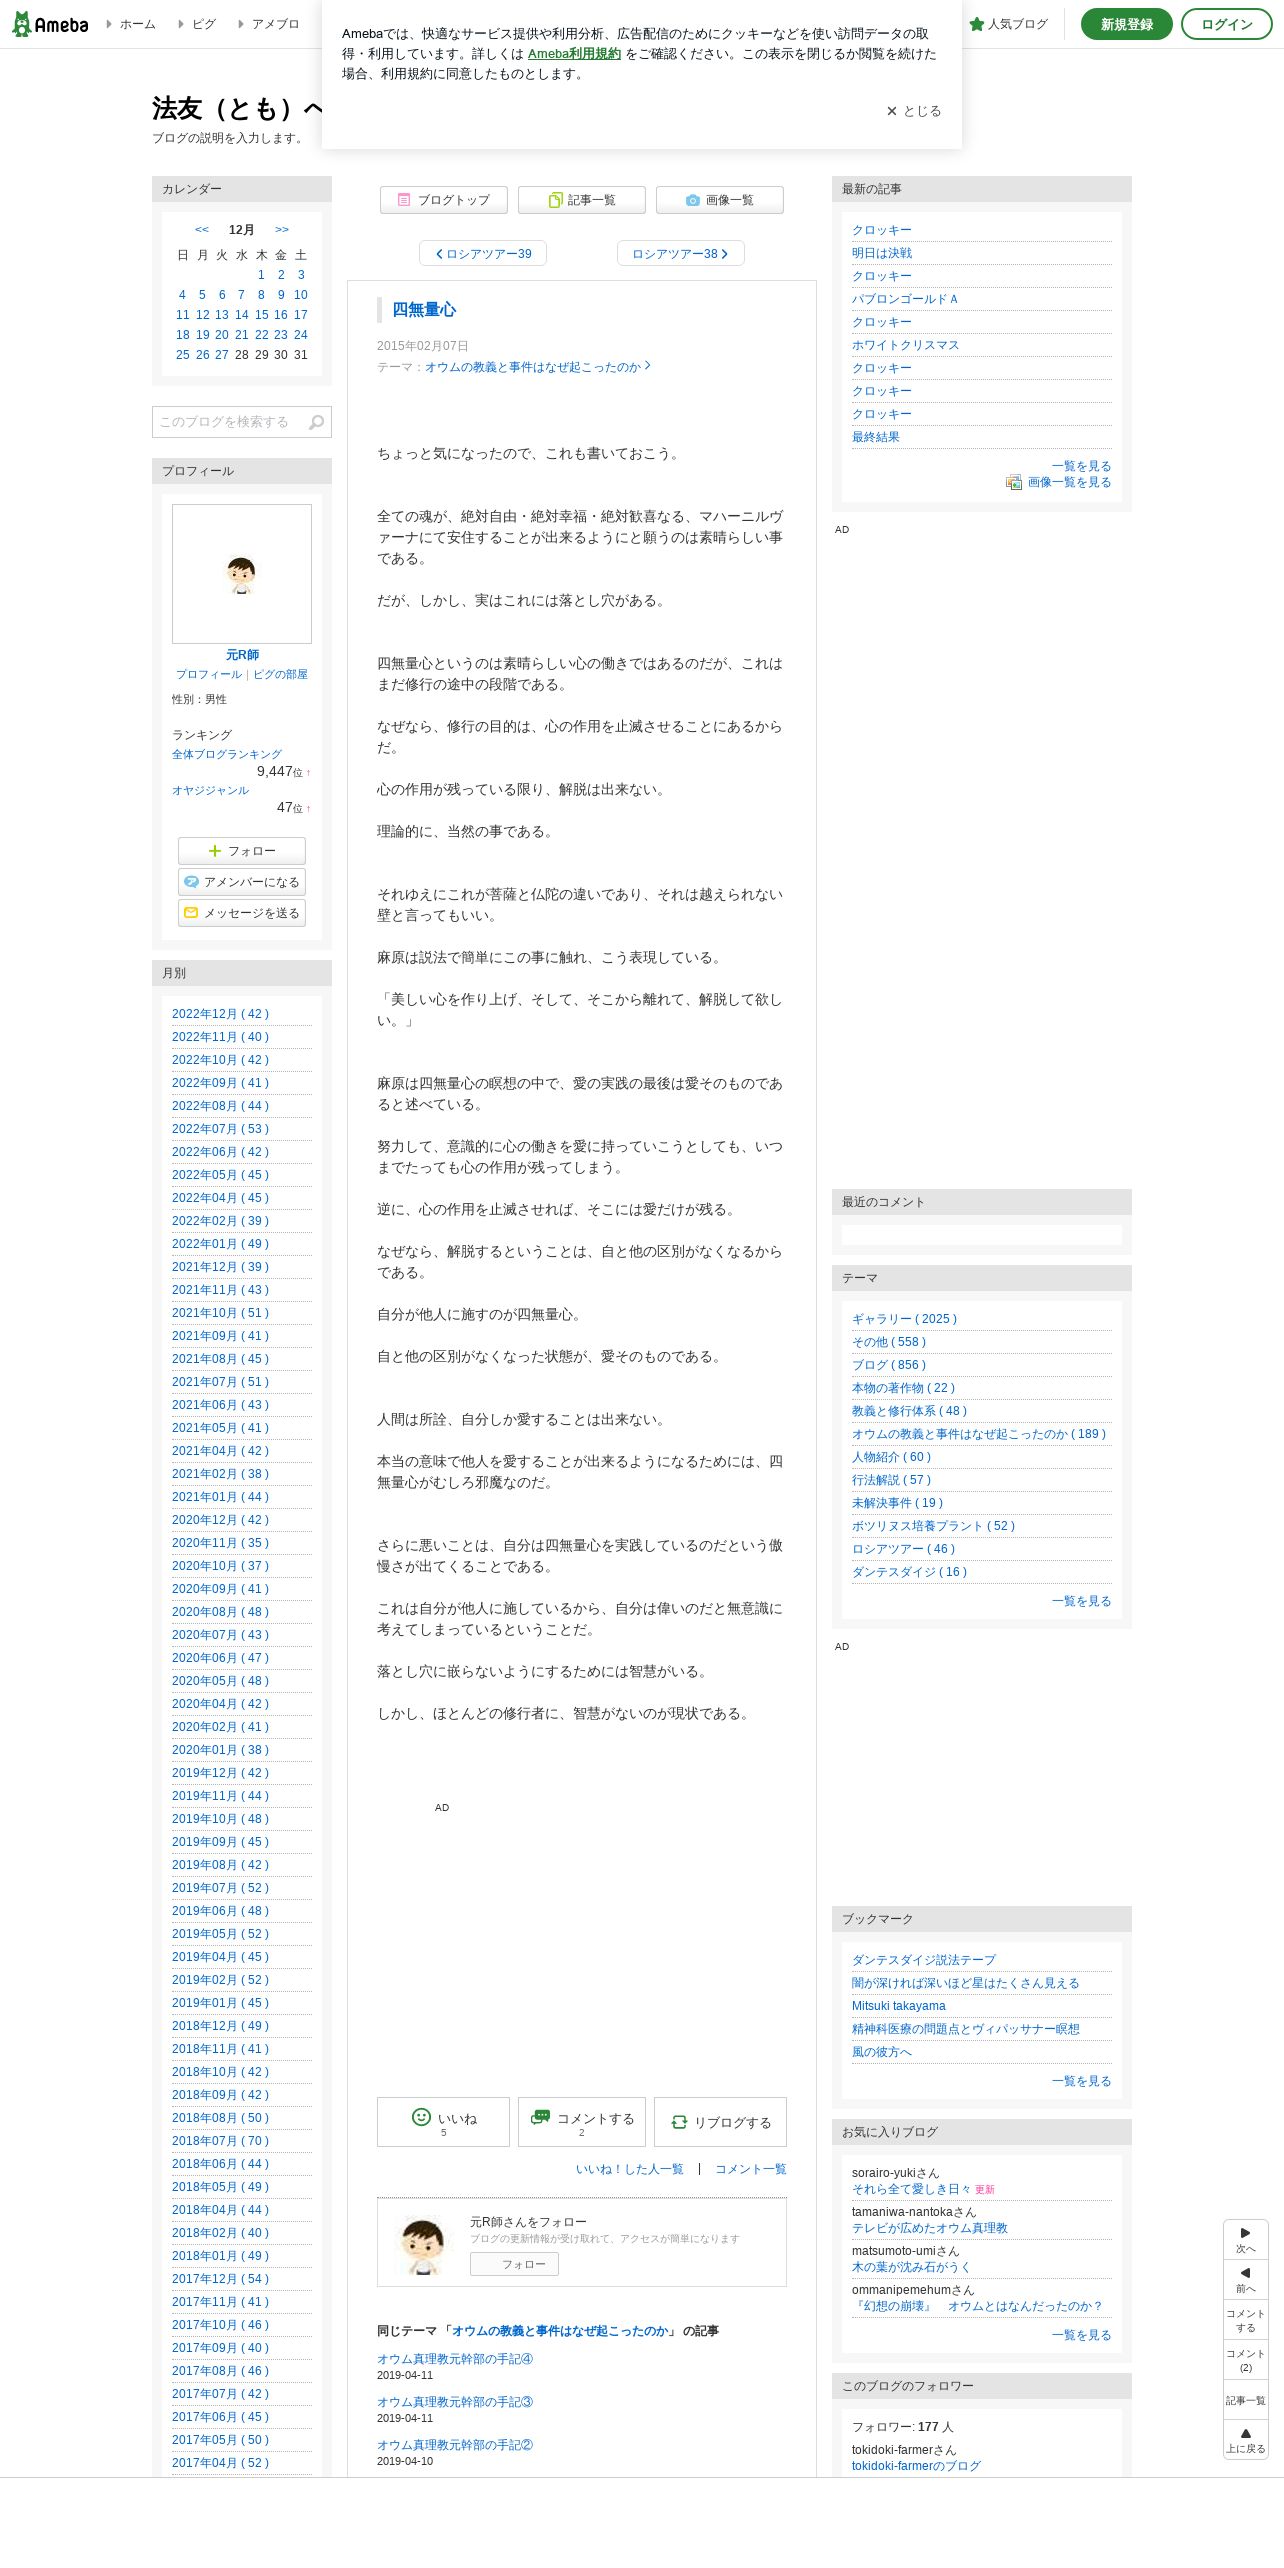Open オヤジジャンル ranking link
The height and width of the screenshot is (2568, 1284).
tap(210, 790)
